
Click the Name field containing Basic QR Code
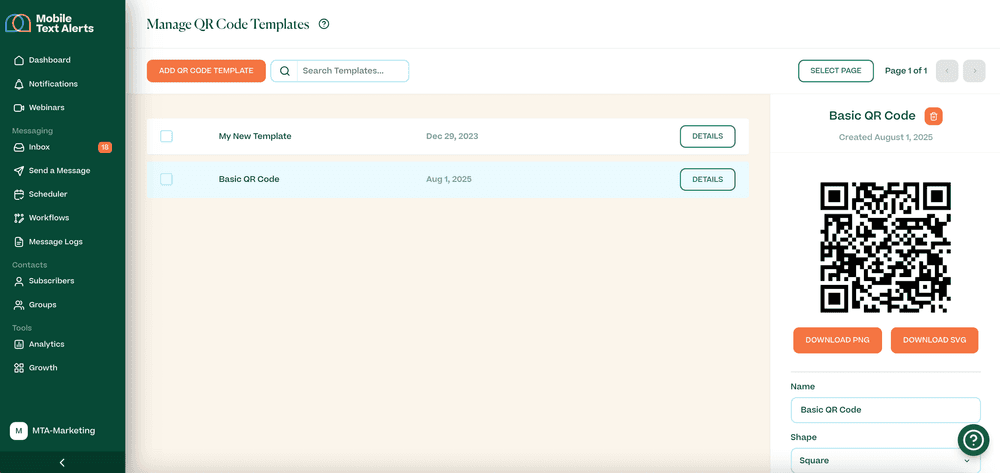[885, 410]
